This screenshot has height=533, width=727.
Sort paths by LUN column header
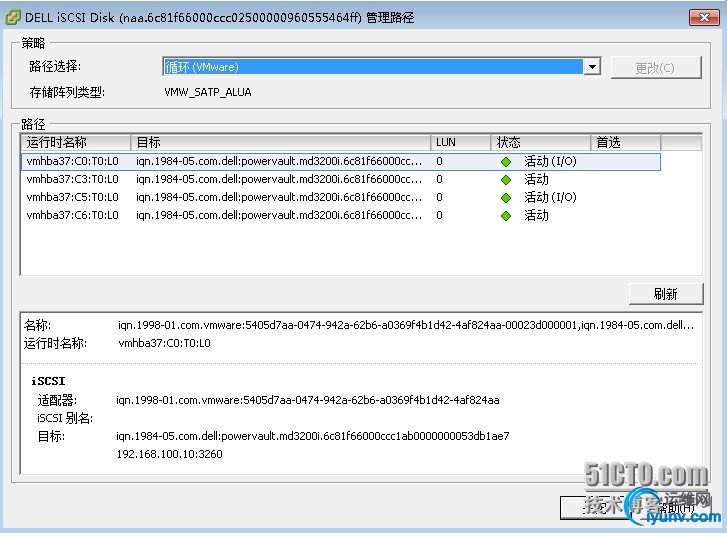[460, 142]
